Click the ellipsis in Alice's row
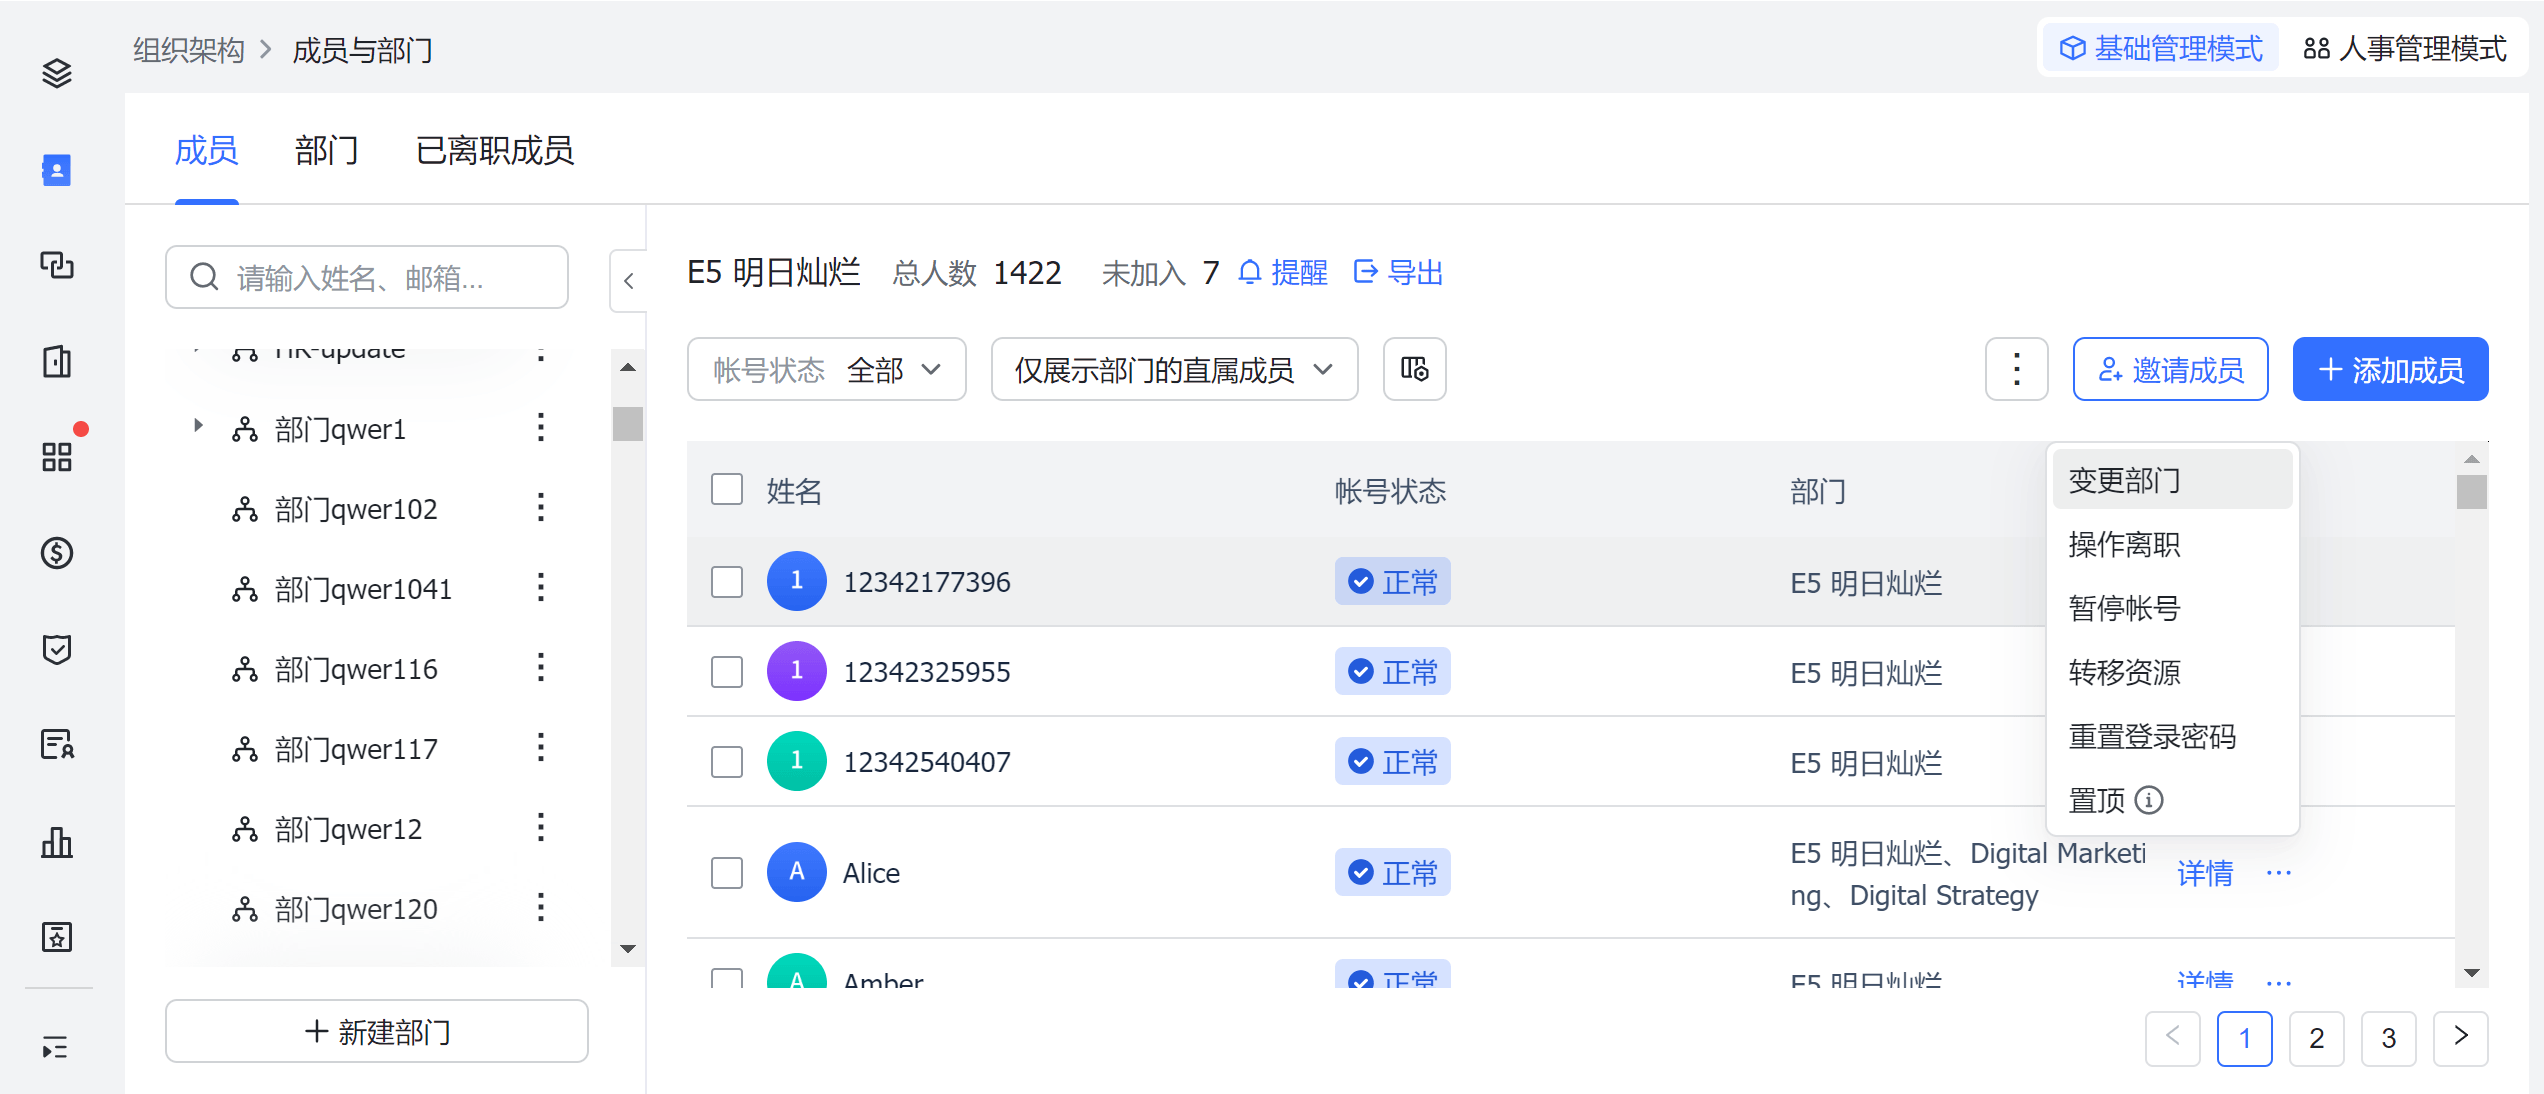The image size is (2544, 1094). tap(2279, 873)
